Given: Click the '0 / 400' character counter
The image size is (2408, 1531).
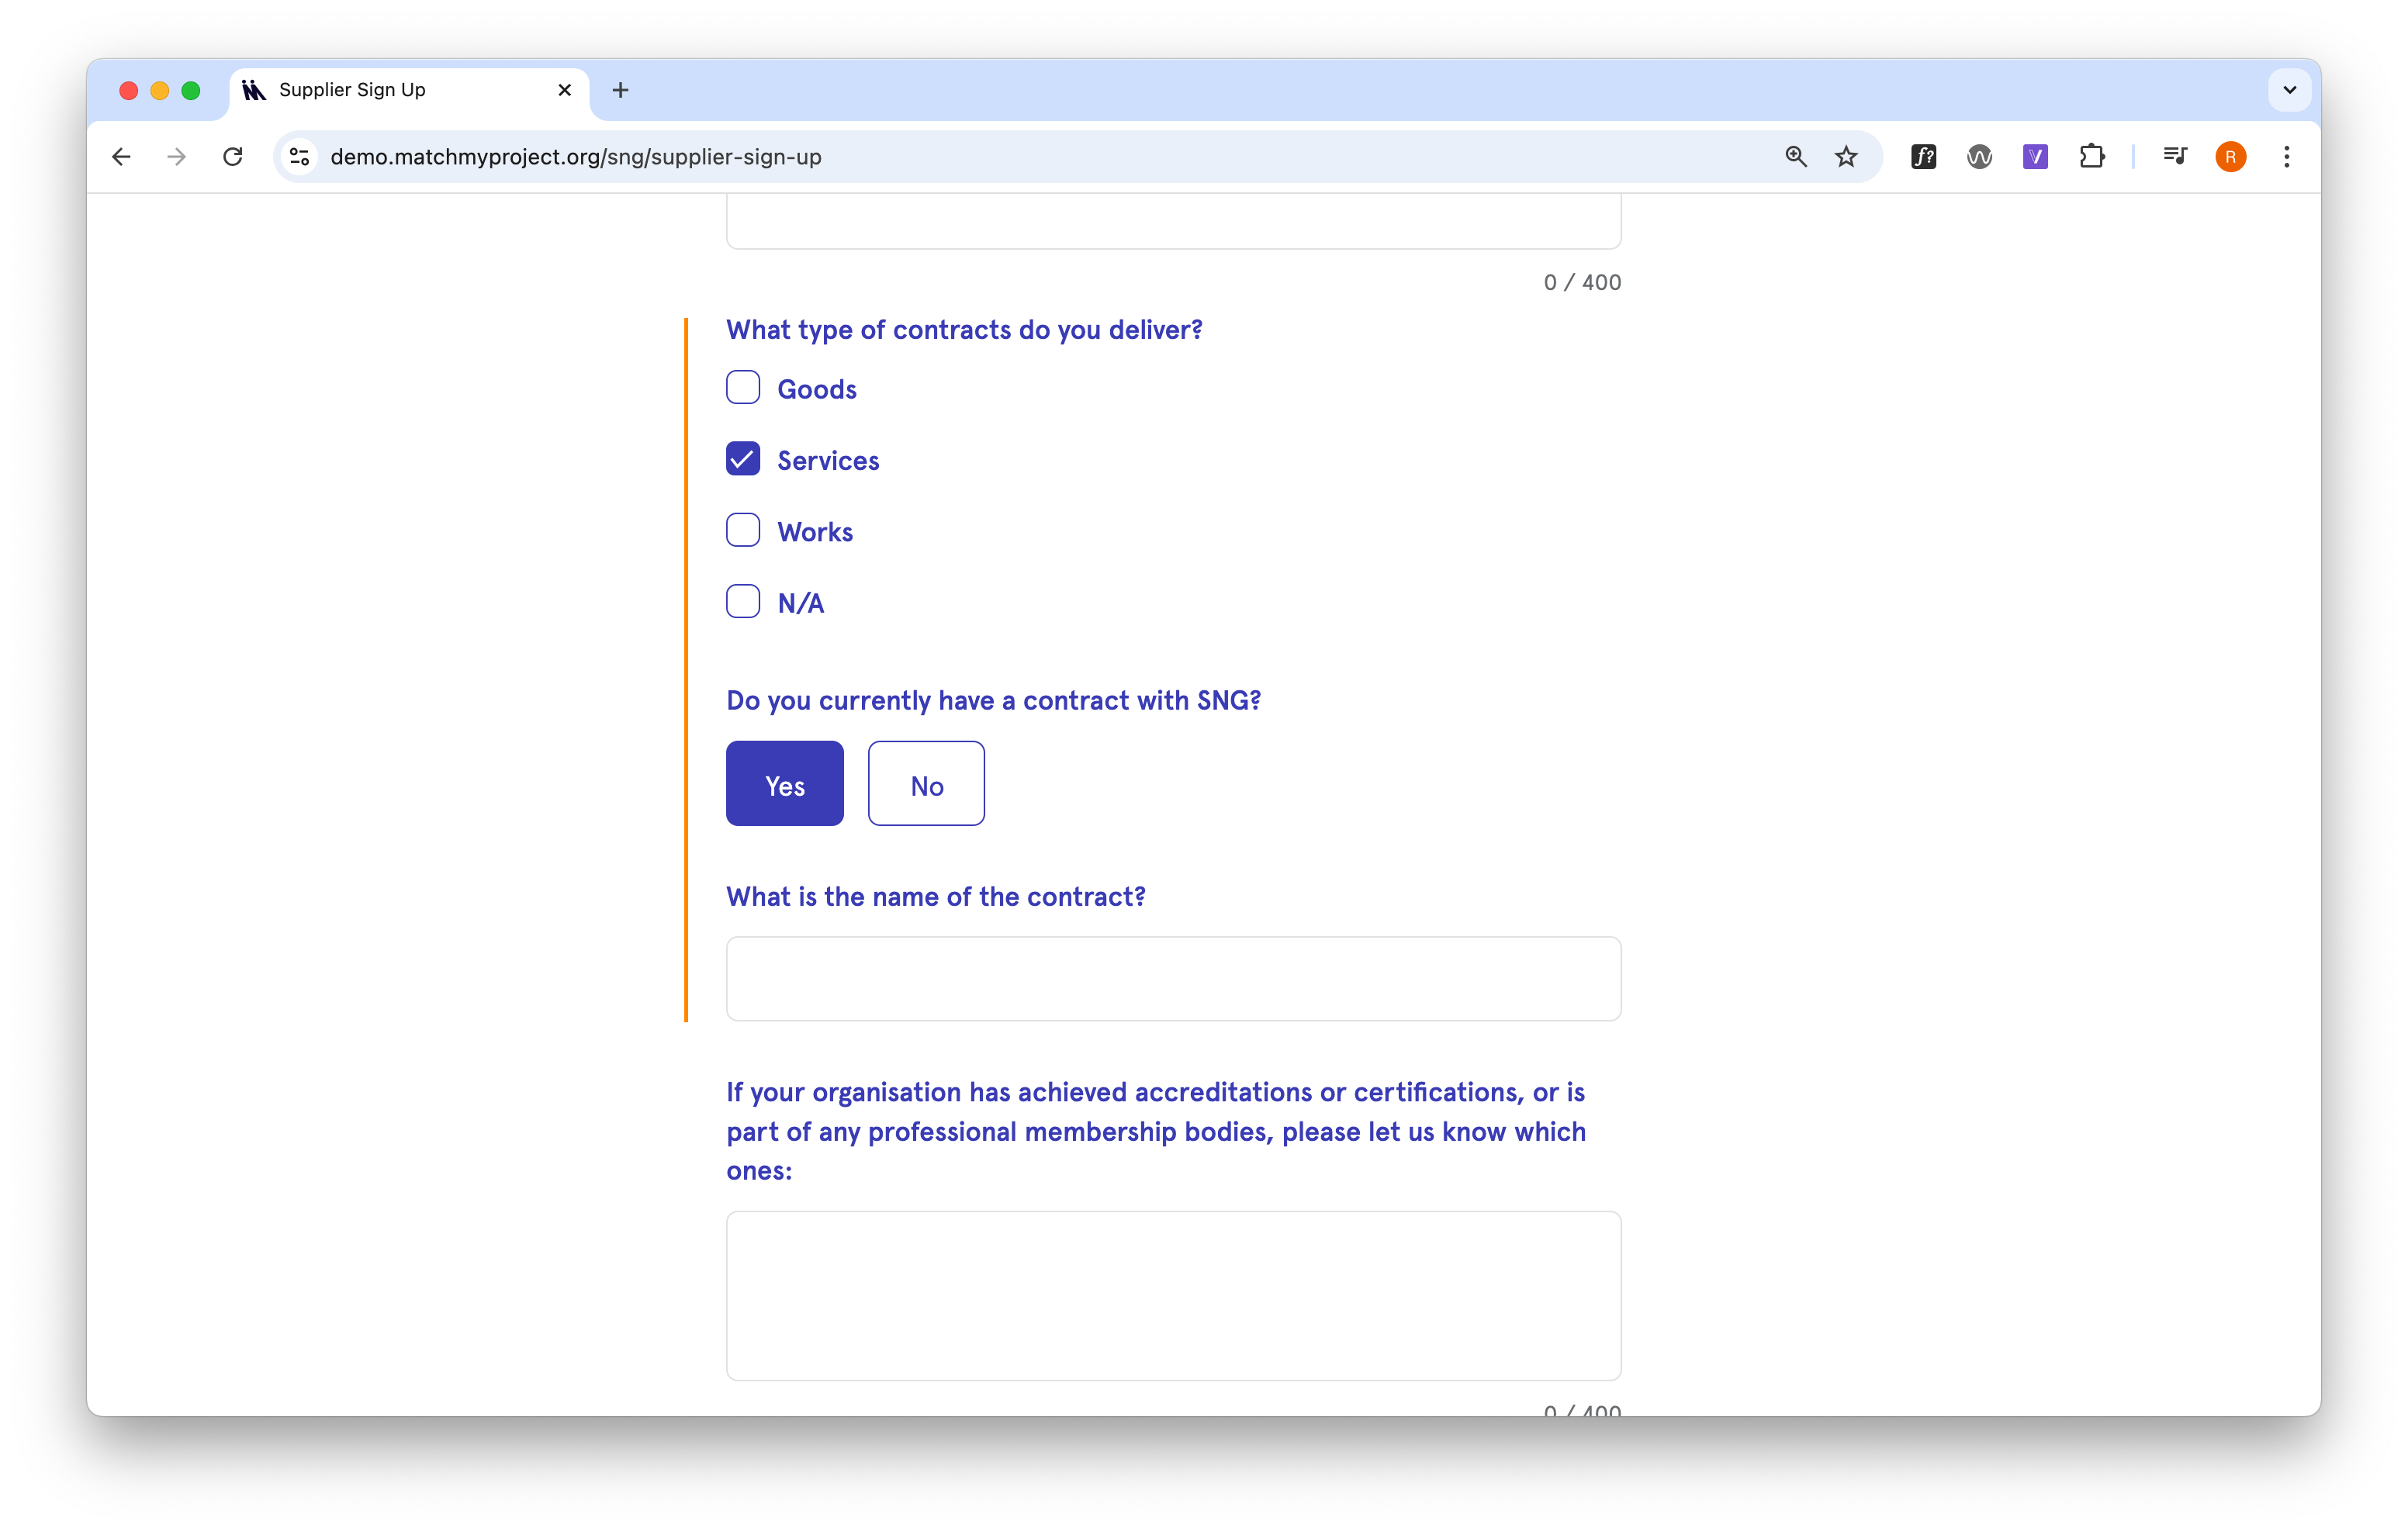Looking at the screenshot, I should point(1582,283).
